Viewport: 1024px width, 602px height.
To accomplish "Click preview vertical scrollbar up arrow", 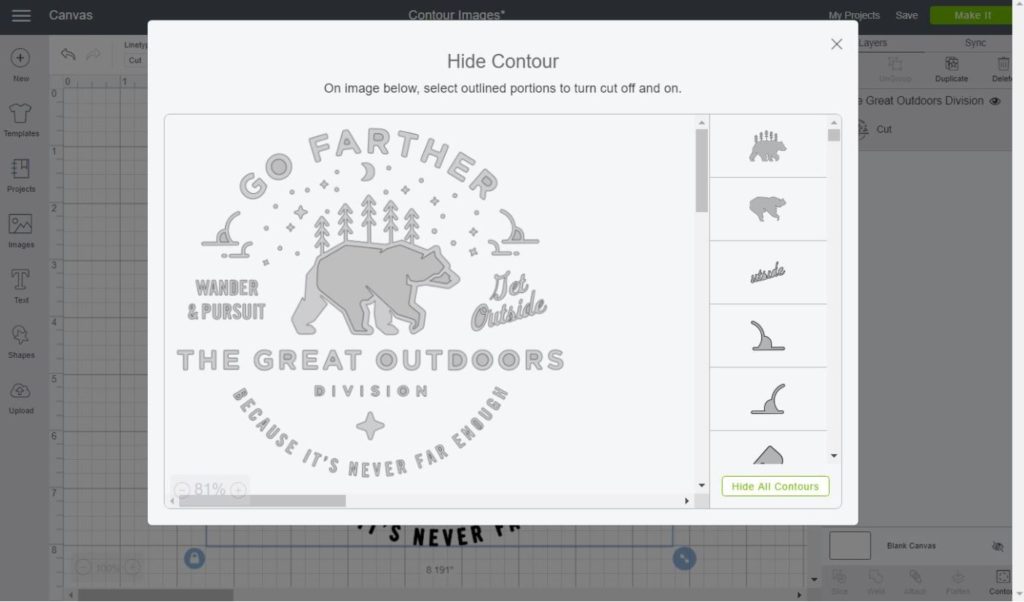I will click(x=702, y=123).
